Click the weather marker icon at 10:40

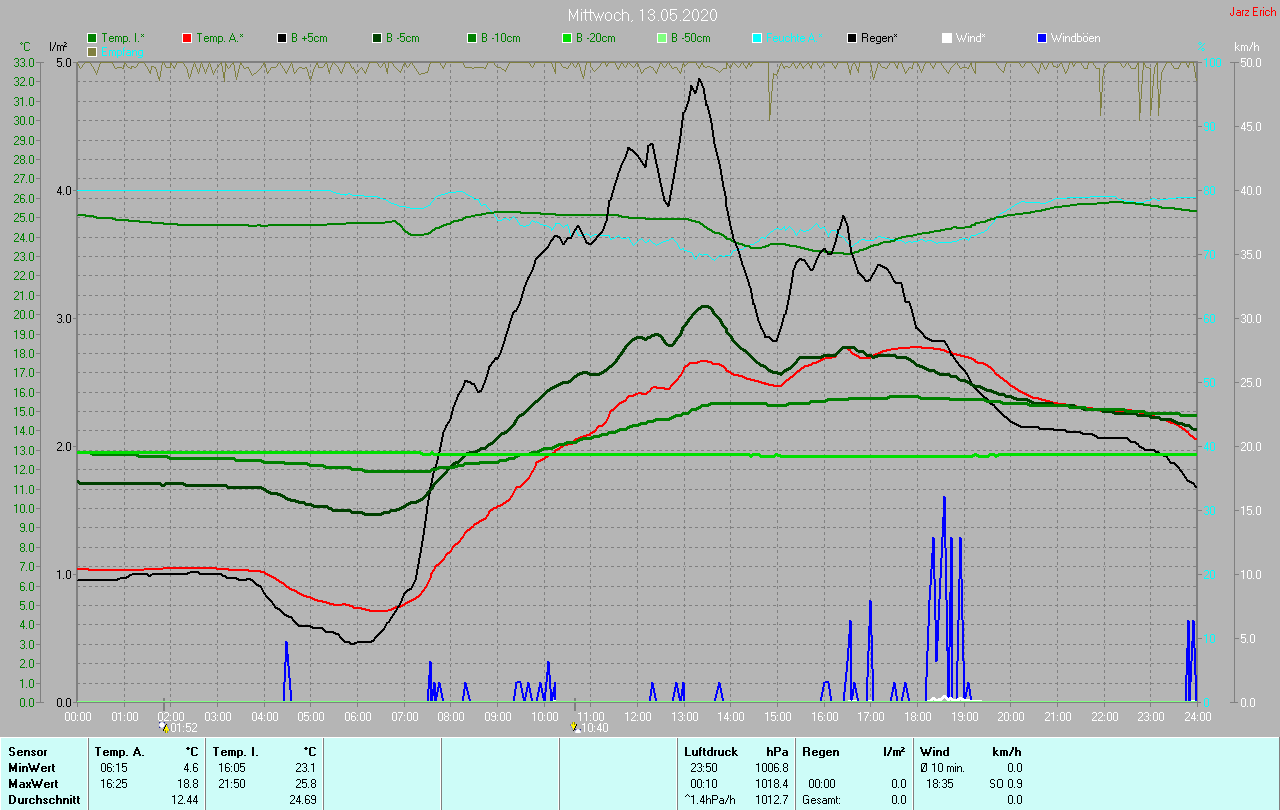[575, 727]
